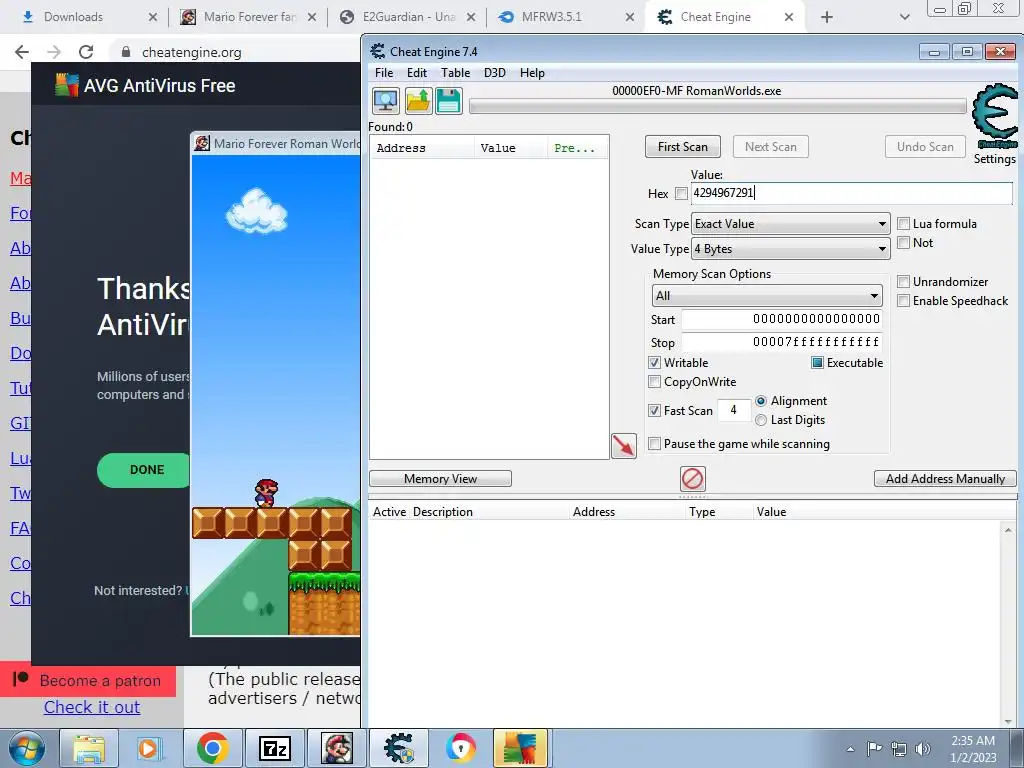The height and width of the screenshot is (768, 1024).
Task: Click the Address column header in results
Action: 423,148
